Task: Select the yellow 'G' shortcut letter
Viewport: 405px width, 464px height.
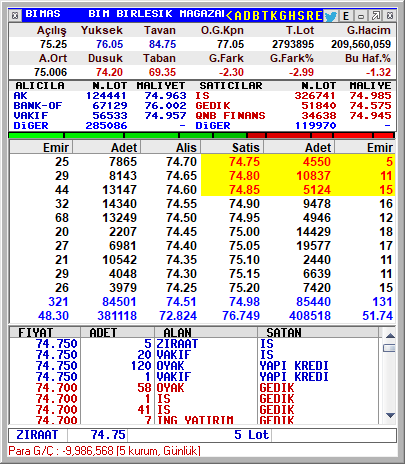Action: [283, 16]
